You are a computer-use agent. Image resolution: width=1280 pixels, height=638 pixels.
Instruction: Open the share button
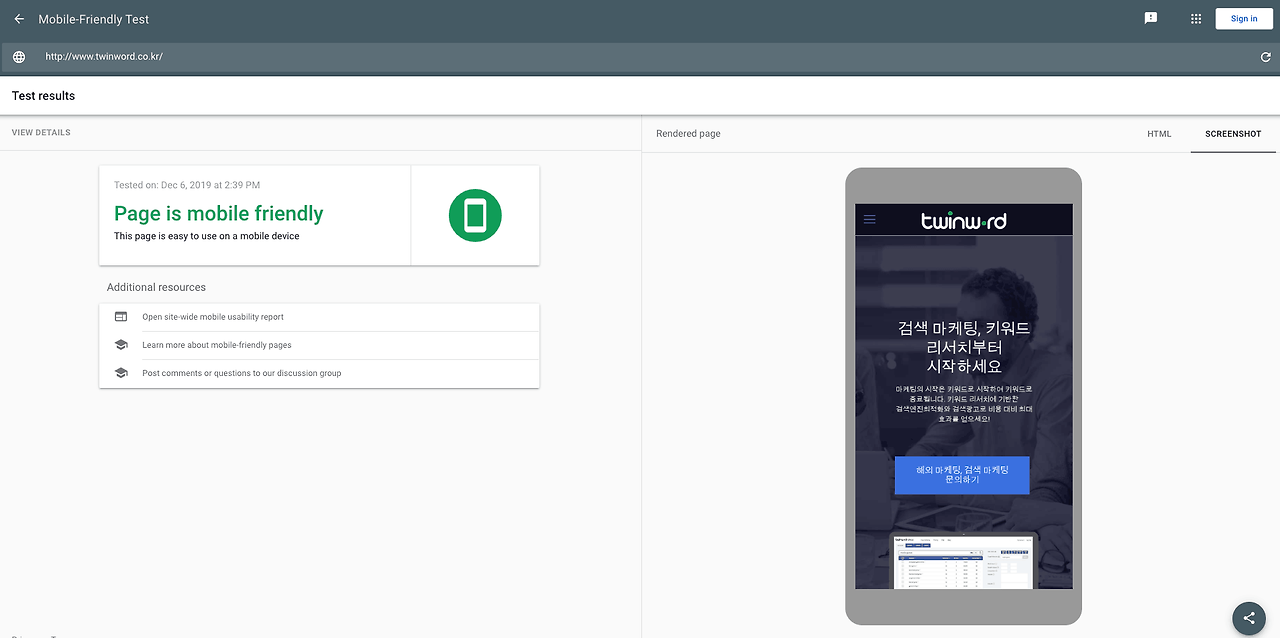(1248, 618)
